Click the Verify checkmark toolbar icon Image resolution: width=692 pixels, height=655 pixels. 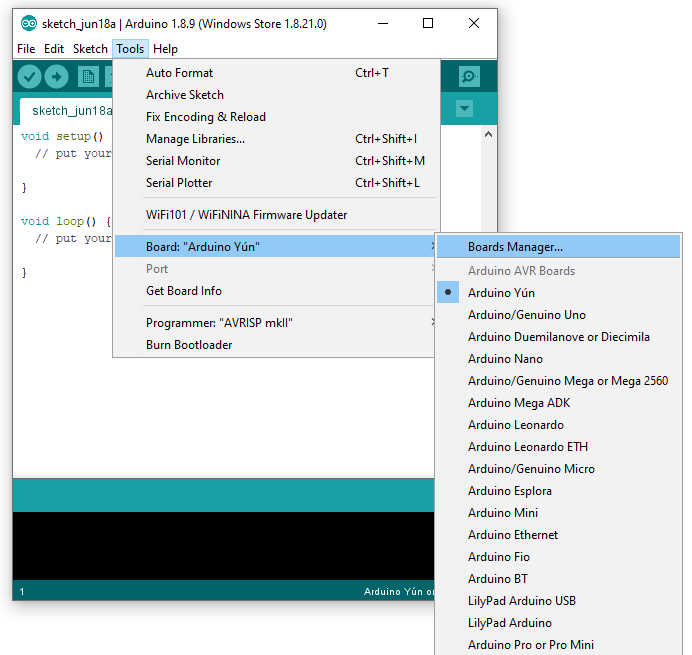click(x=29, y=76)
